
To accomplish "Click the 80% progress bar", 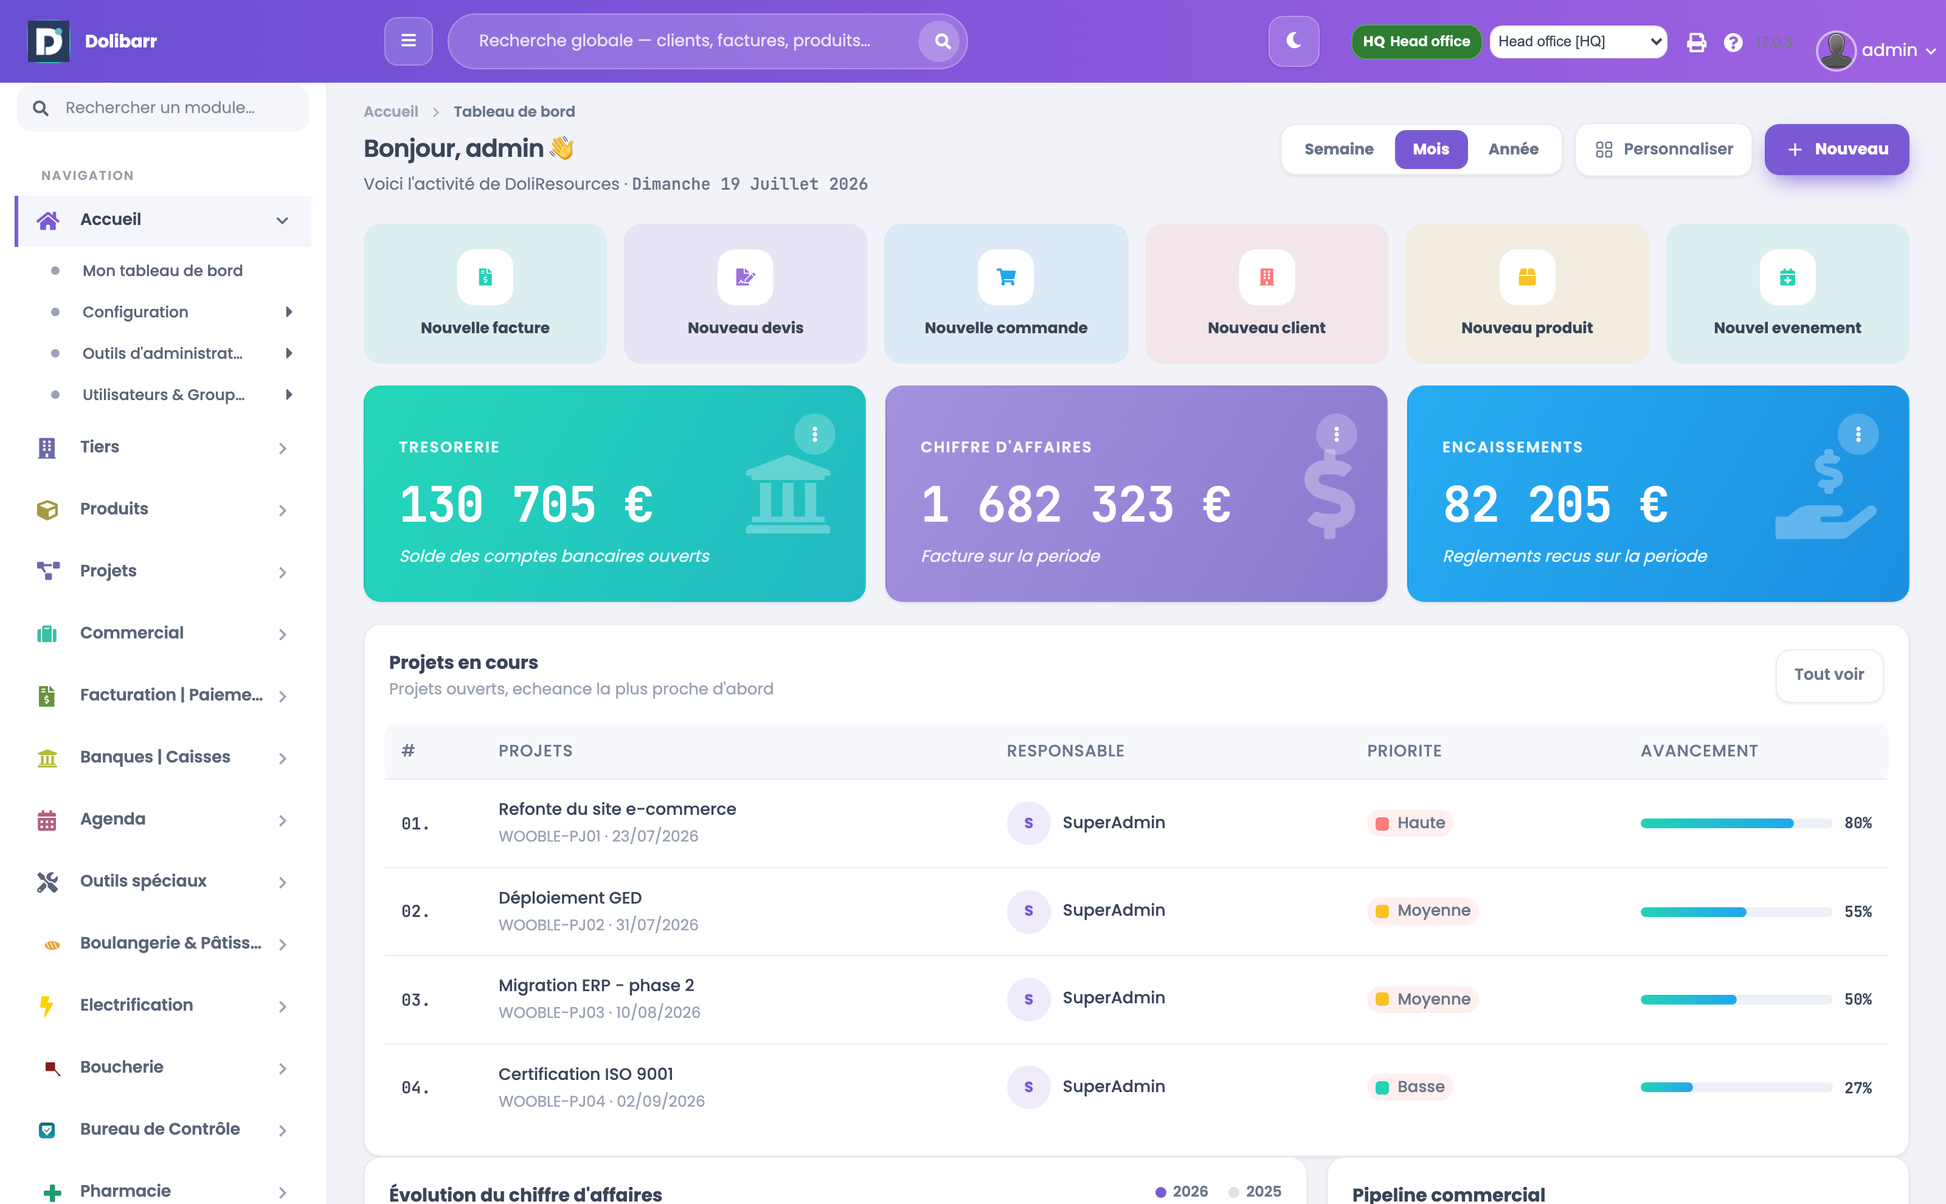I will pos(1735,823).
